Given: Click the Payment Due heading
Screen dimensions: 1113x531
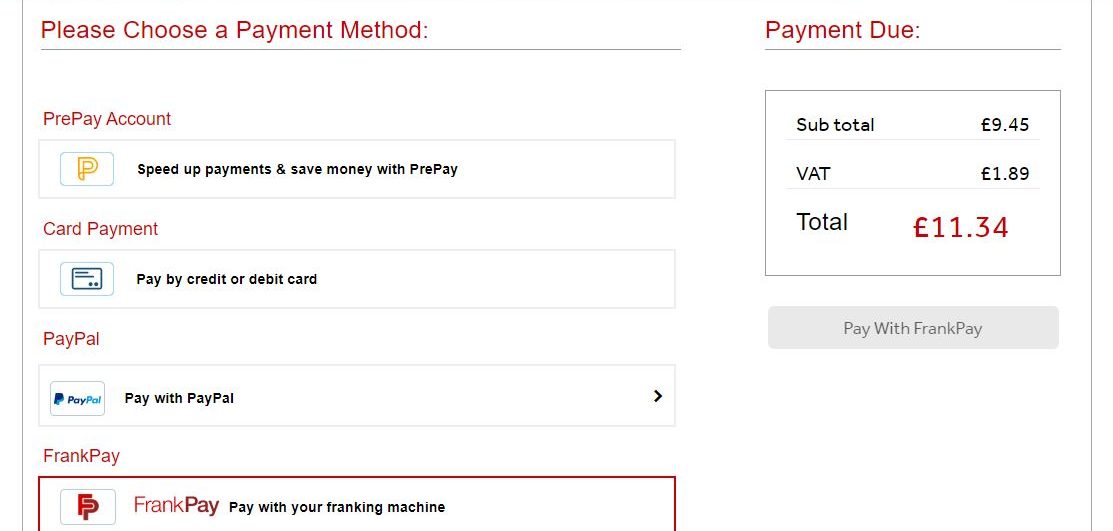Looking at the screenshot, I should coord(843,30).
